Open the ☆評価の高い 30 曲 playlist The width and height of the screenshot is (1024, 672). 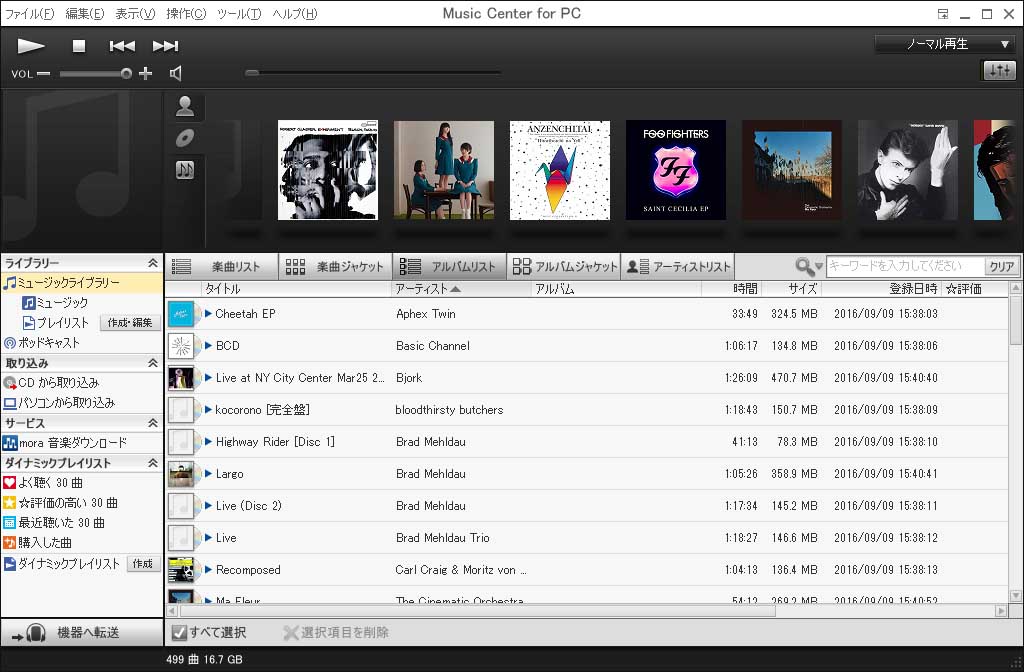pos(61,503)
